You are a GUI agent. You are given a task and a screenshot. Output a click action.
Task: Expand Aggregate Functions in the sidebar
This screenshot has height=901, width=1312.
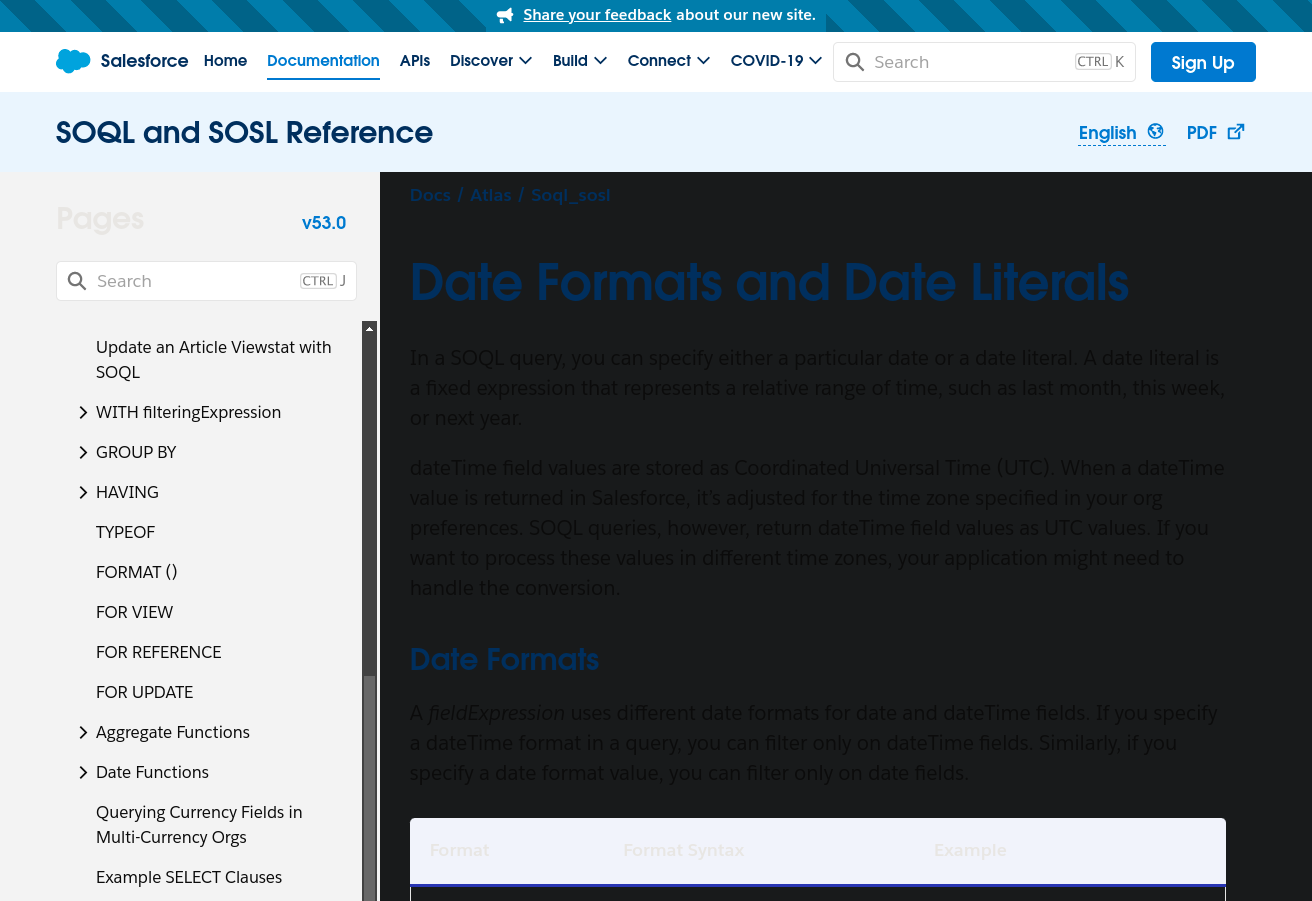pyautogui.click(x=83, y=732)
